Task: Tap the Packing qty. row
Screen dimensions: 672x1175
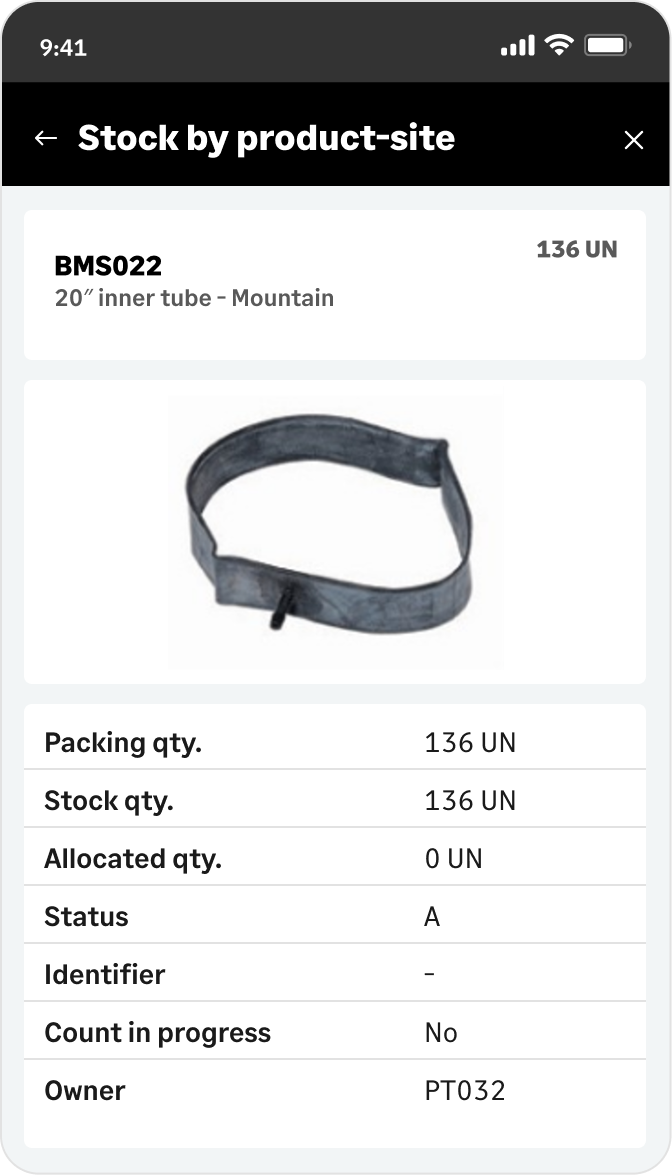Action: tap(335, 741)
